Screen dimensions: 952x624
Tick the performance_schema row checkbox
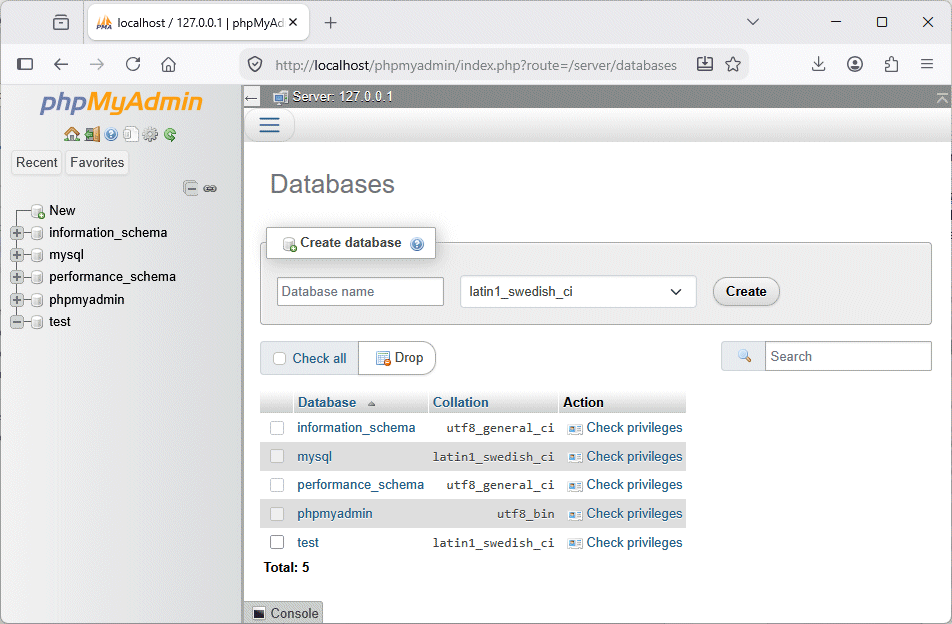[x=277, y=485]
